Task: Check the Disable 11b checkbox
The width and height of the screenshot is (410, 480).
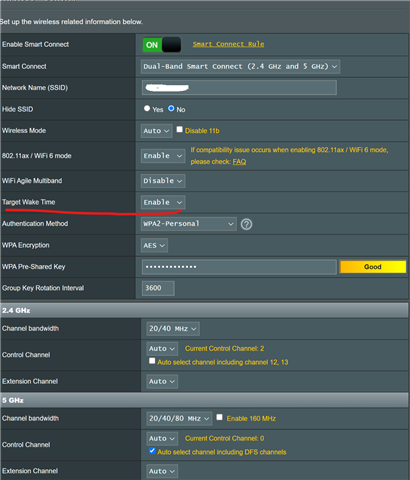Action: (x=179, y=129)
